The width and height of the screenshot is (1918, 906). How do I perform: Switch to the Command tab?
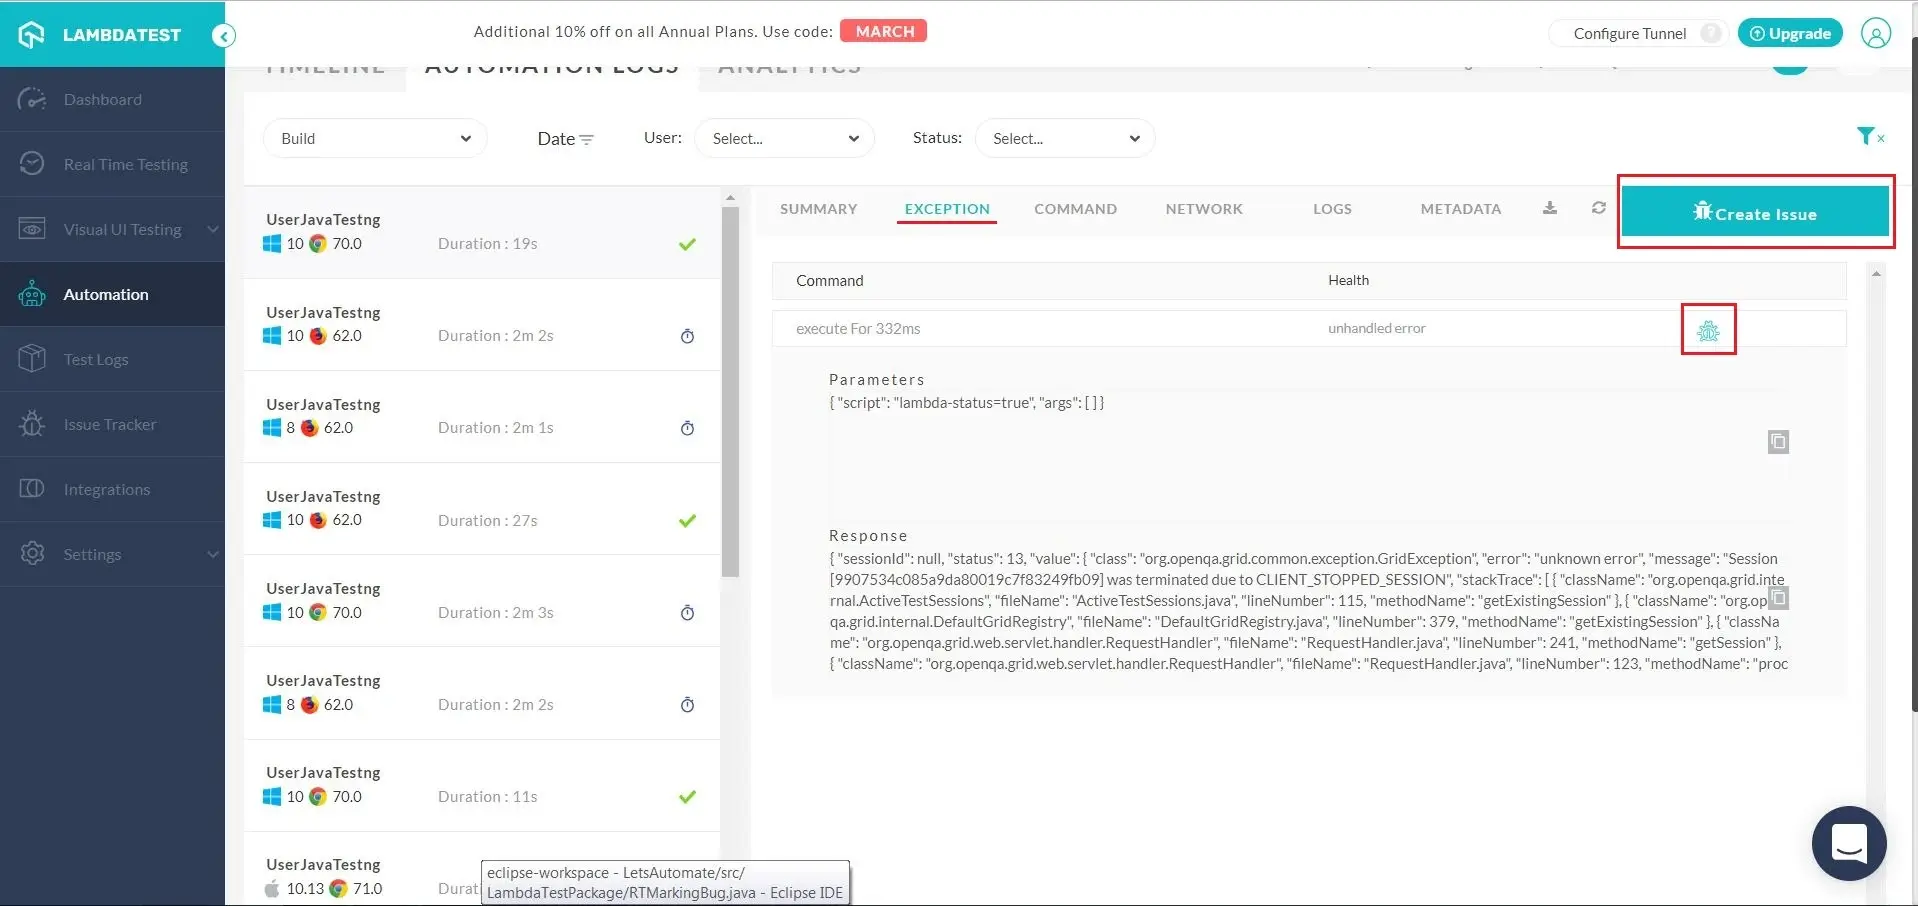(1075, 209)
